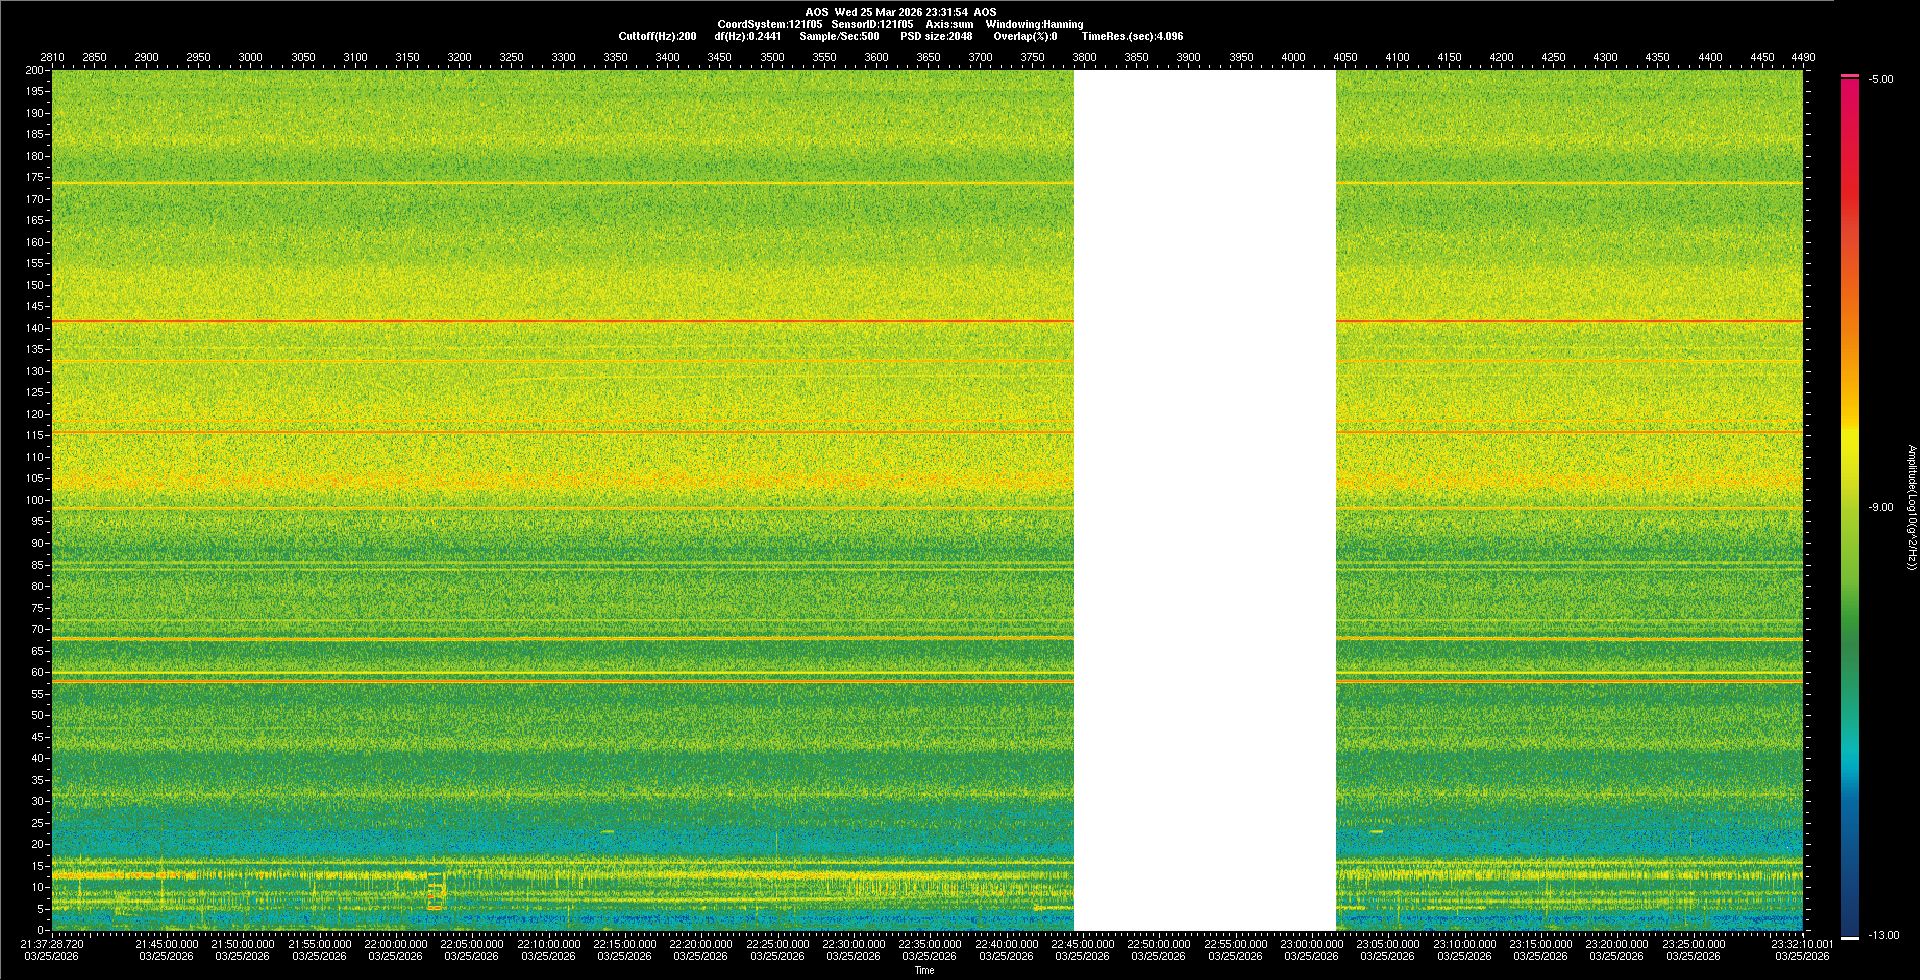Image resolution: width=1920 pixels, height=980 pixels.
Task: Click the -13.00 colorbar minimum label
Action: (x=1883, y=935)
